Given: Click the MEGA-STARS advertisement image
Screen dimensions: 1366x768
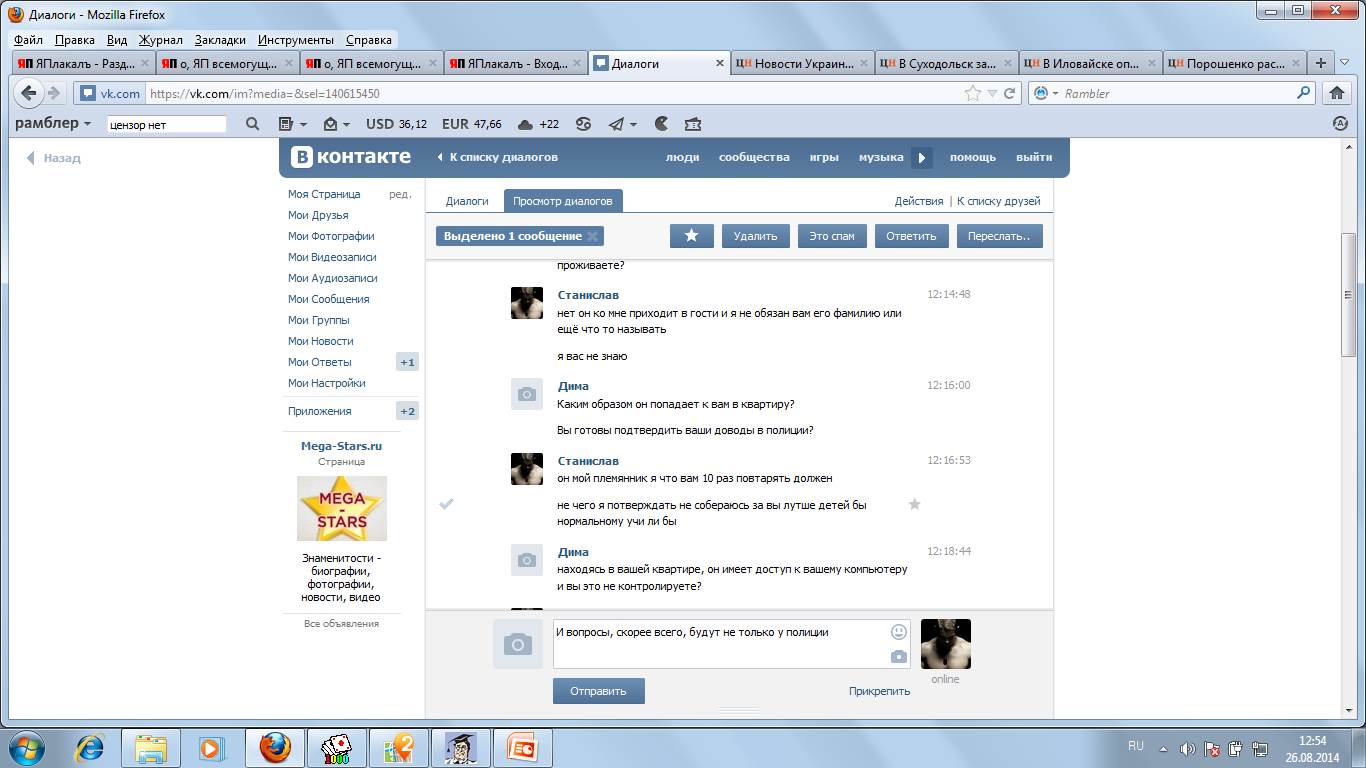Looking at the screenshot, I should 342,509.
